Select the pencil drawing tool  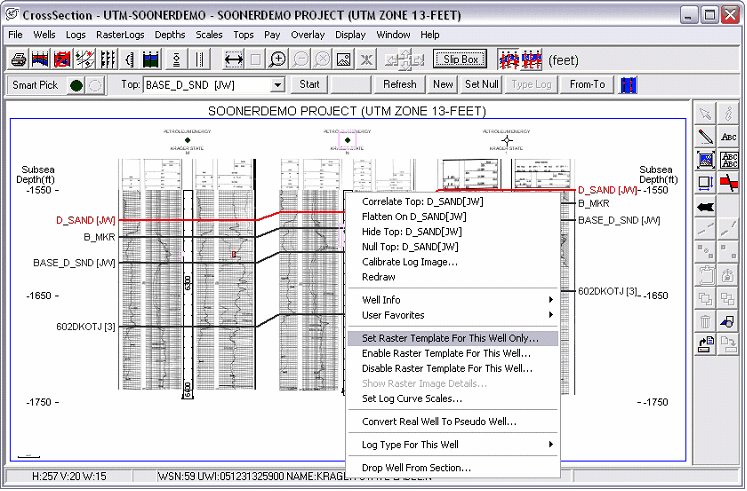click(705, 136)
